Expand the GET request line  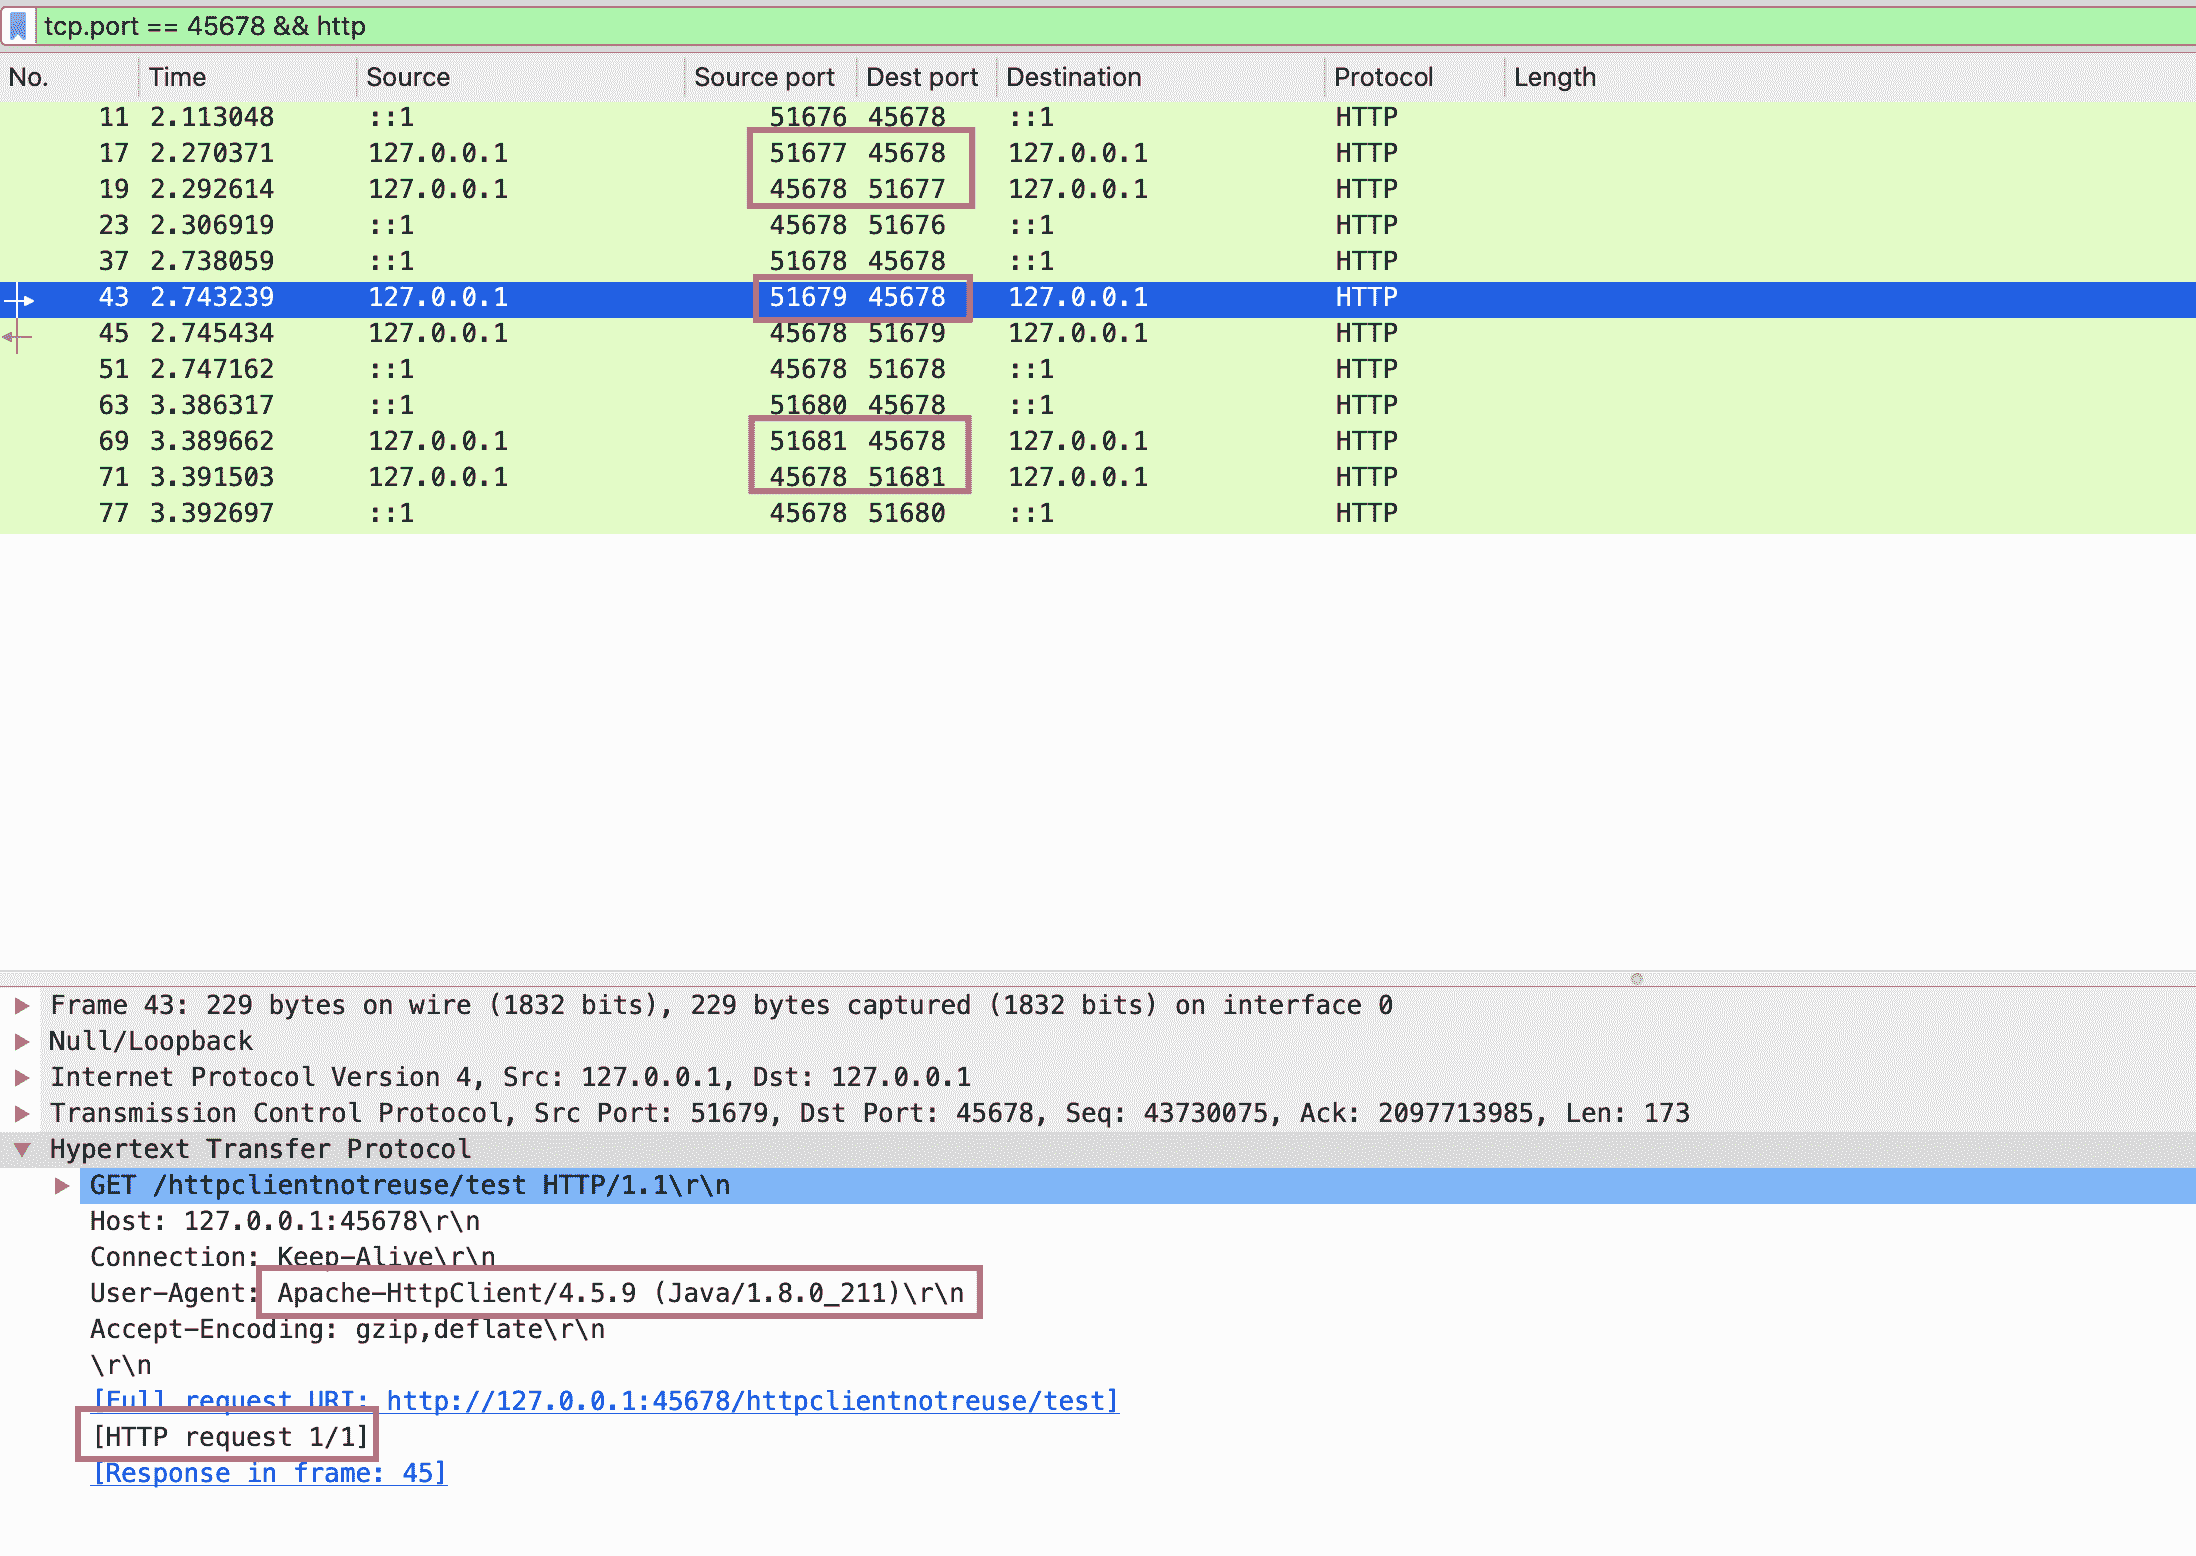(62, 1185)
